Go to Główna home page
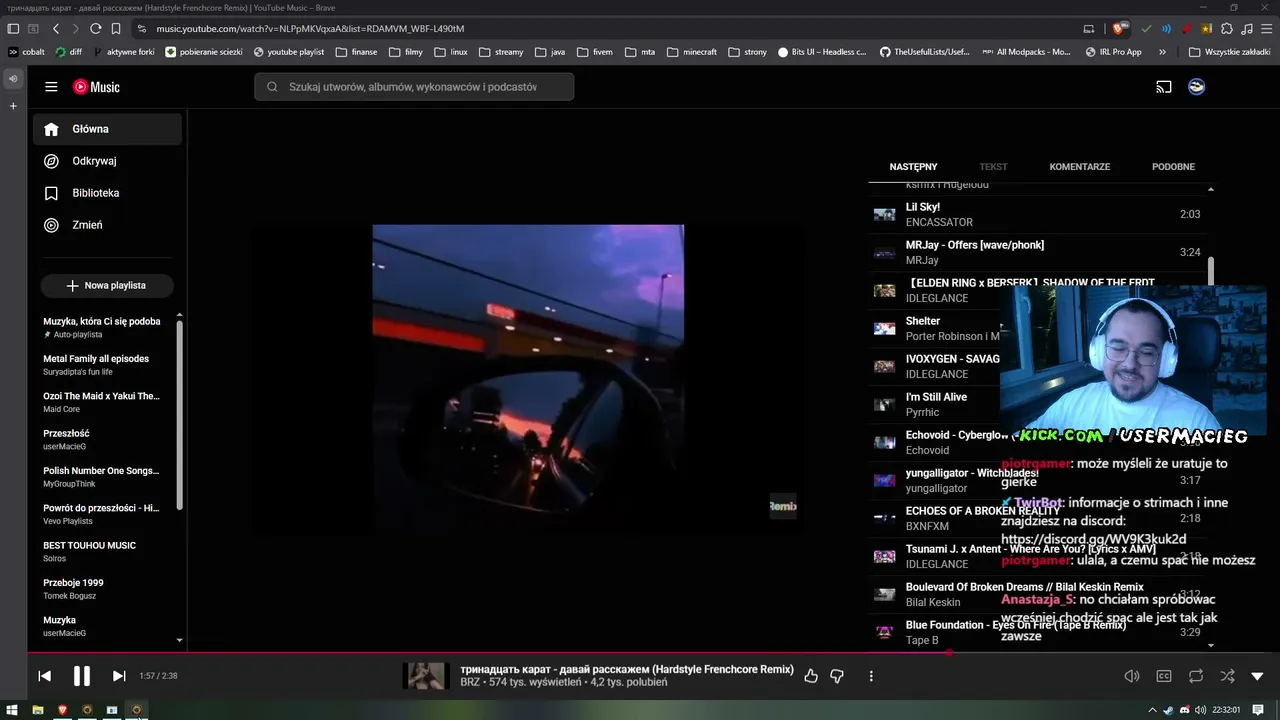 pyautogui.click(x=107, y=129)
